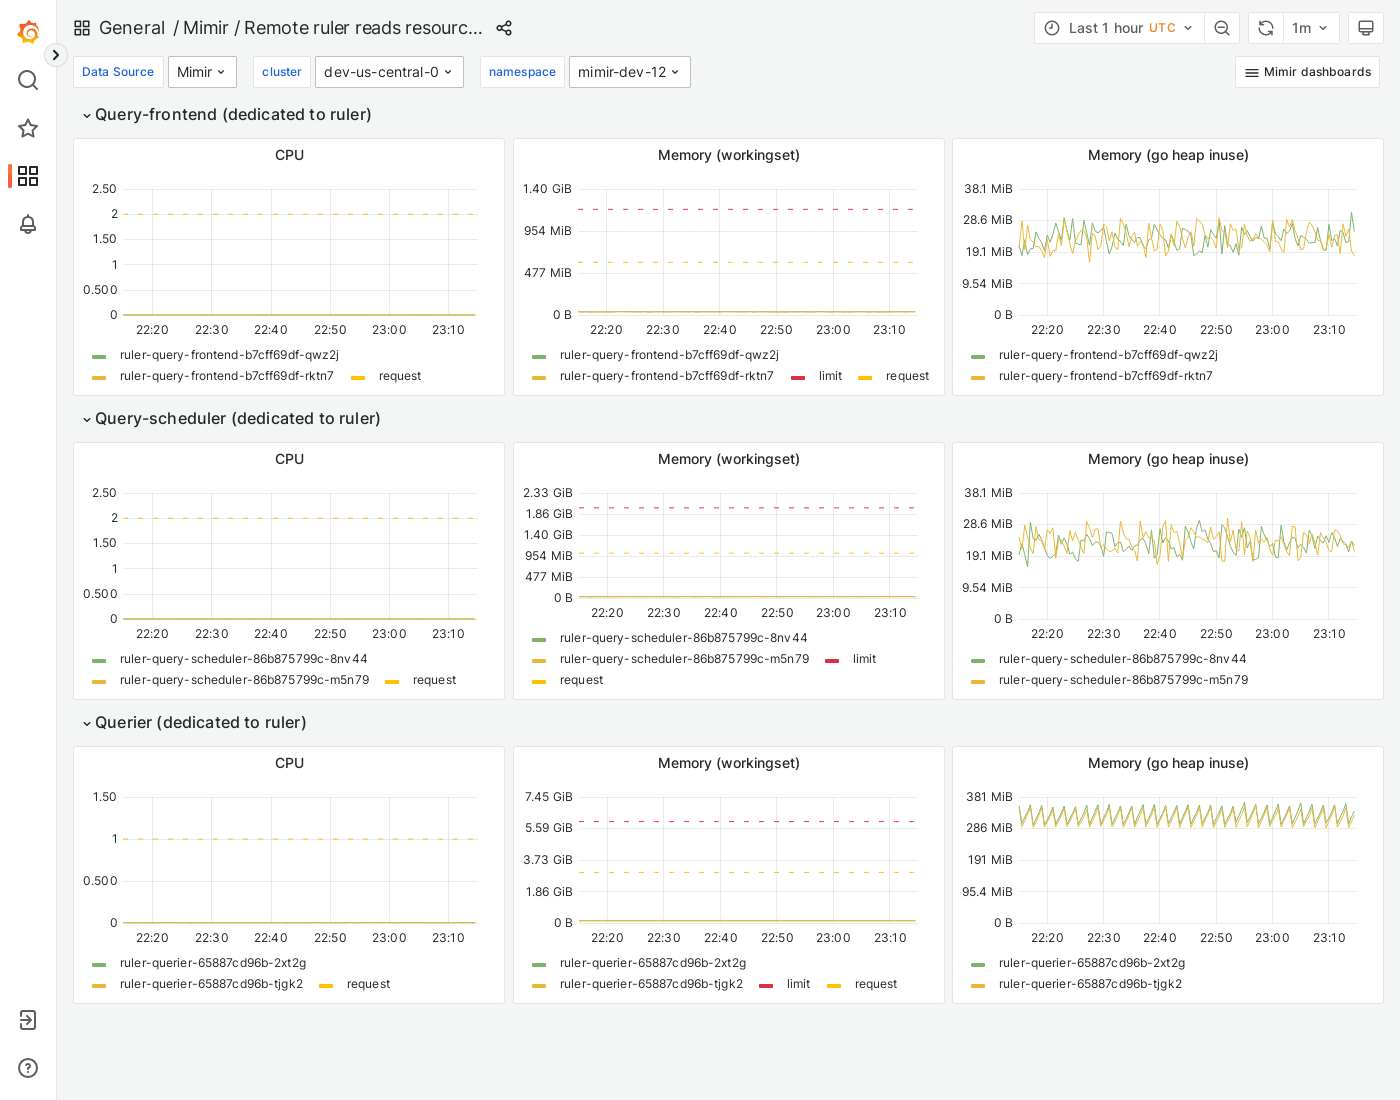Open the Search dashboards icon
The image size is (1400, 1100).
click(28, 80)
